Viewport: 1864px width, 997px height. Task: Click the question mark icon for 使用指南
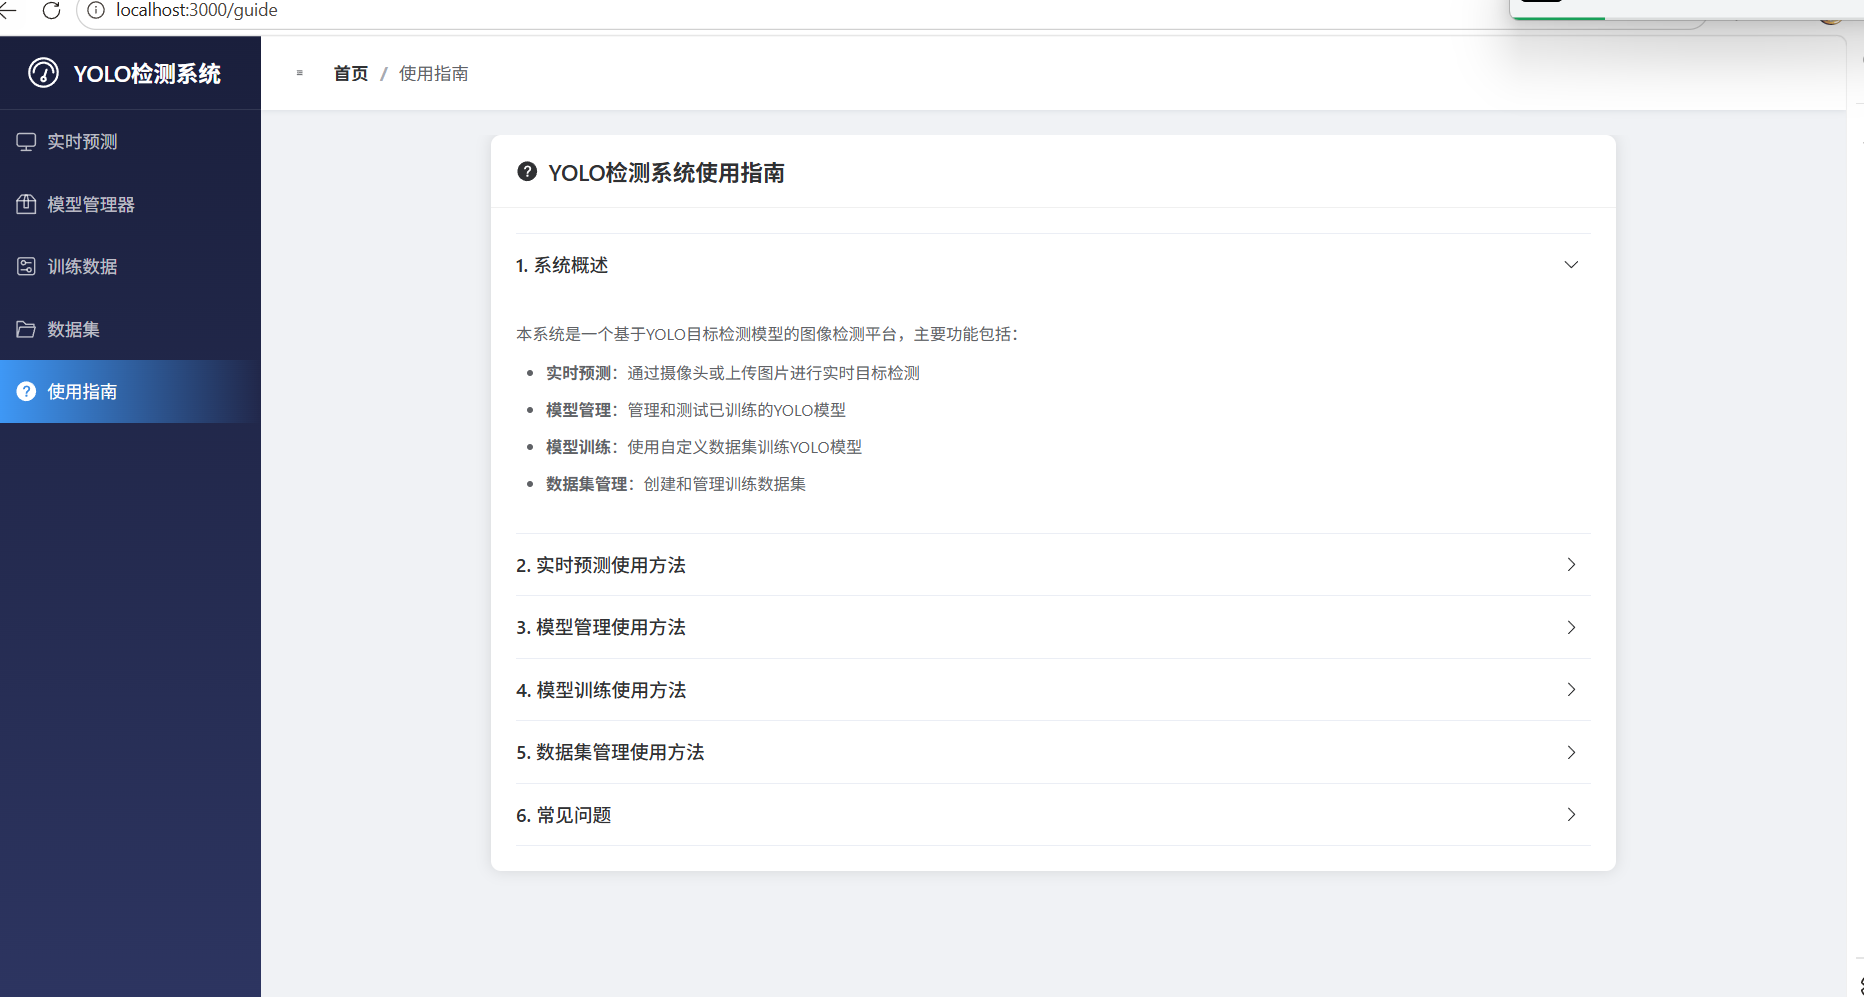click(26, 391)
